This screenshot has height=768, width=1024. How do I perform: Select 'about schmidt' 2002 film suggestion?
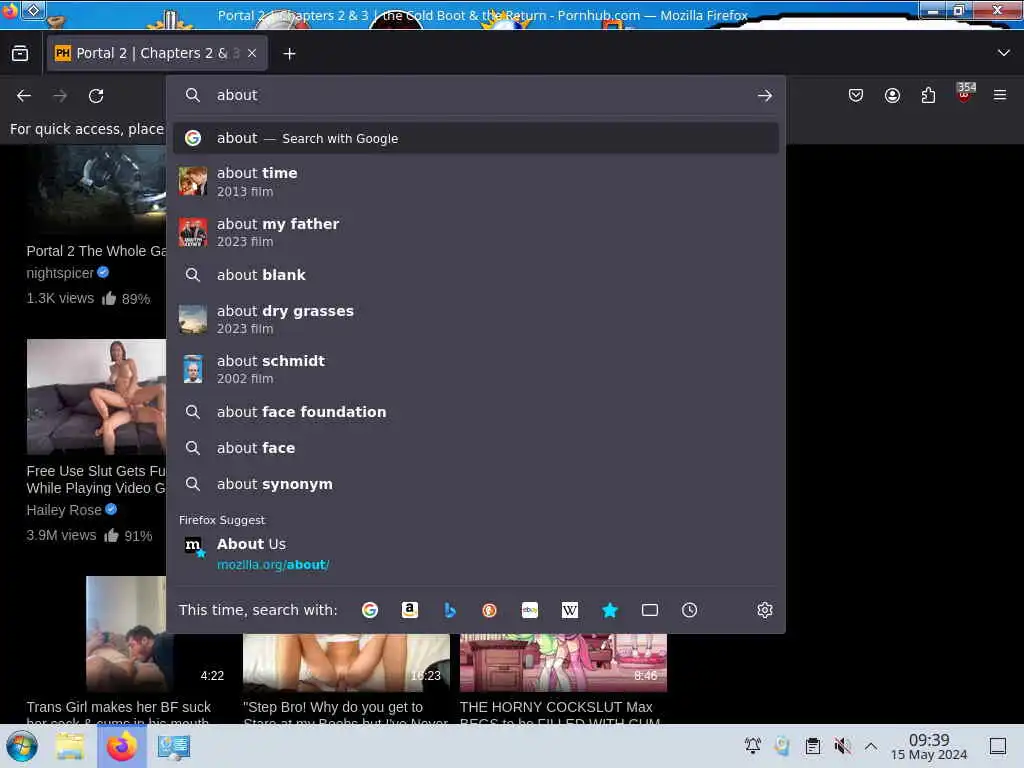(475, 369)
